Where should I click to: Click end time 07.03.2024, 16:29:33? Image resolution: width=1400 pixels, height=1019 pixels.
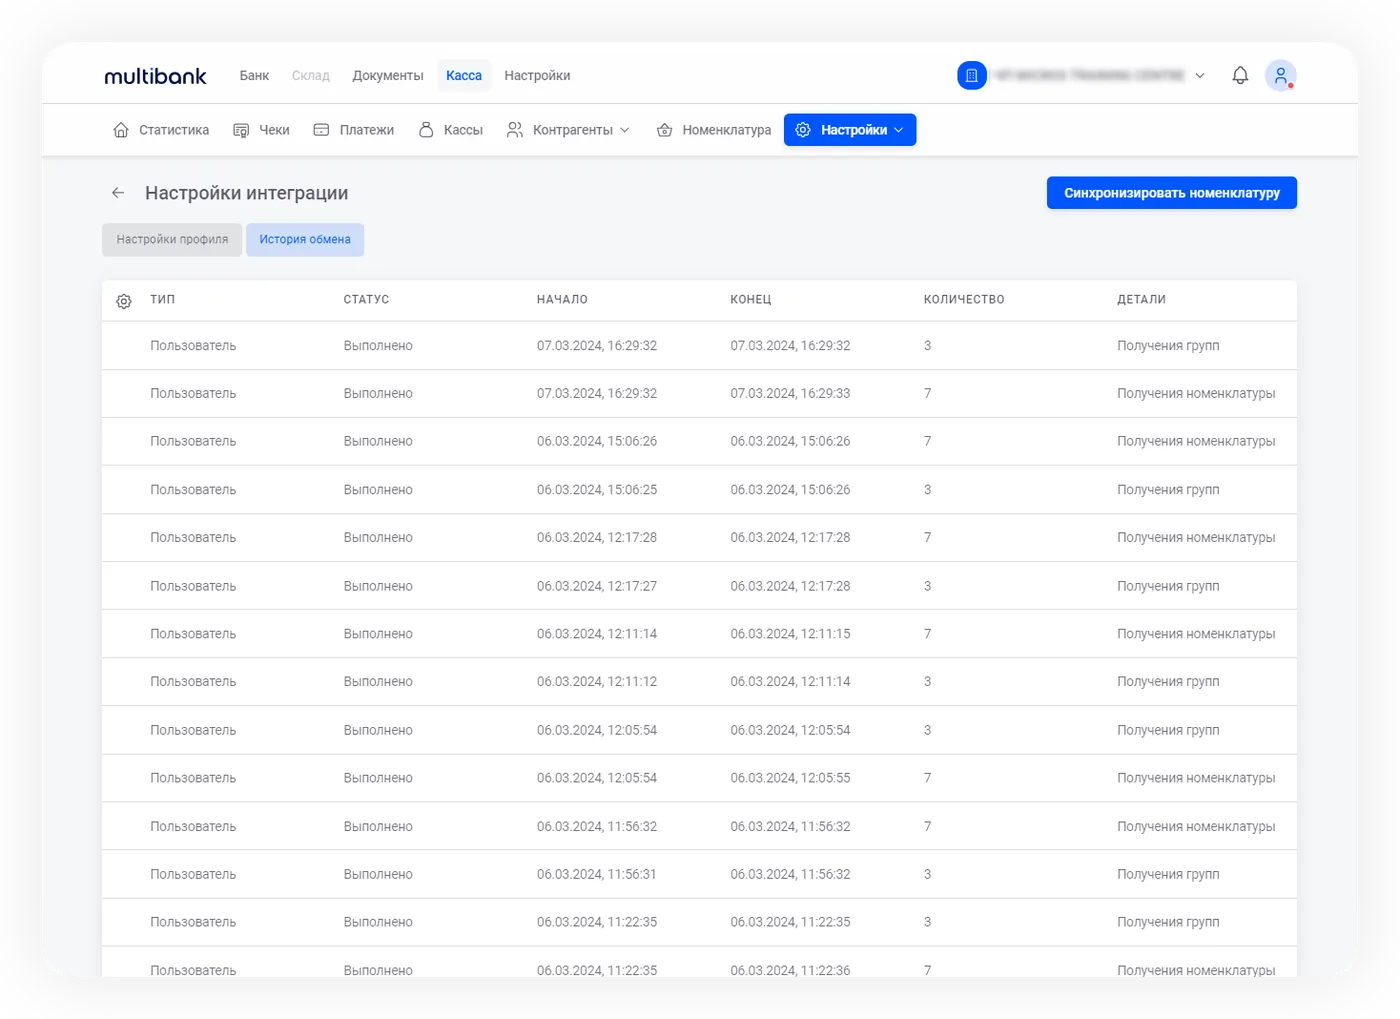(790, 394)
